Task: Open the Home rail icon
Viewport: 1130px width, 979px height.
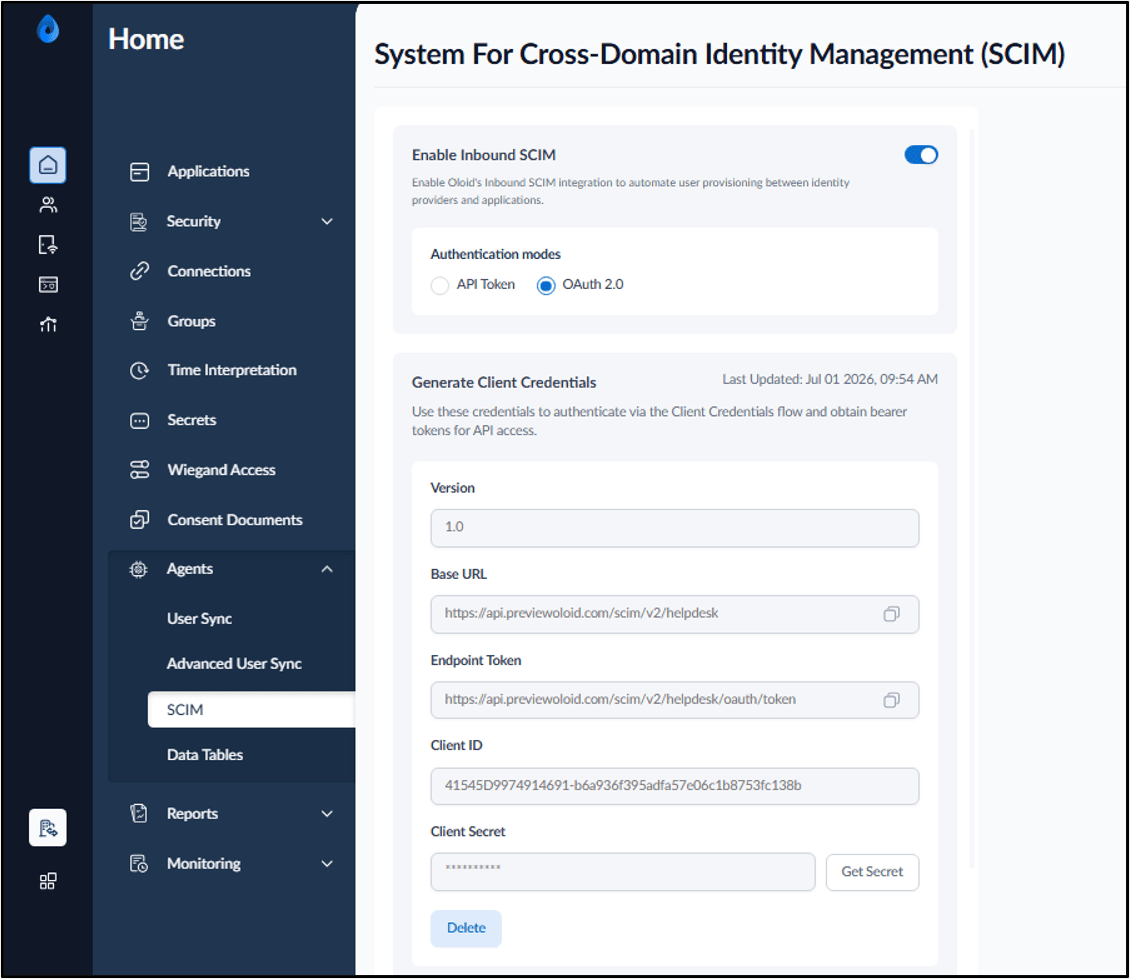Action: pyautogui.click(x=48, y=165)
